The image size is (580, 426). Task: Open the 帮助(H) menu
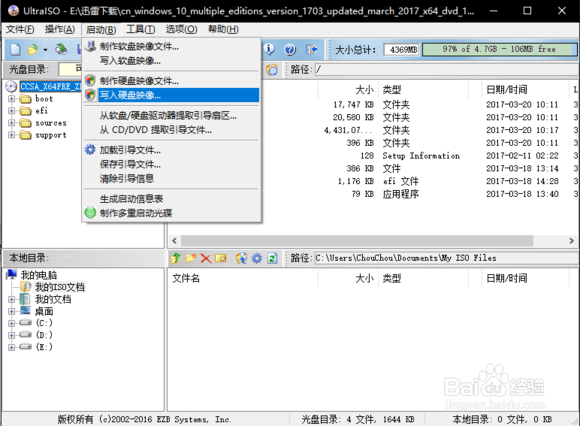pyautogui.click(x=223, y=29)
